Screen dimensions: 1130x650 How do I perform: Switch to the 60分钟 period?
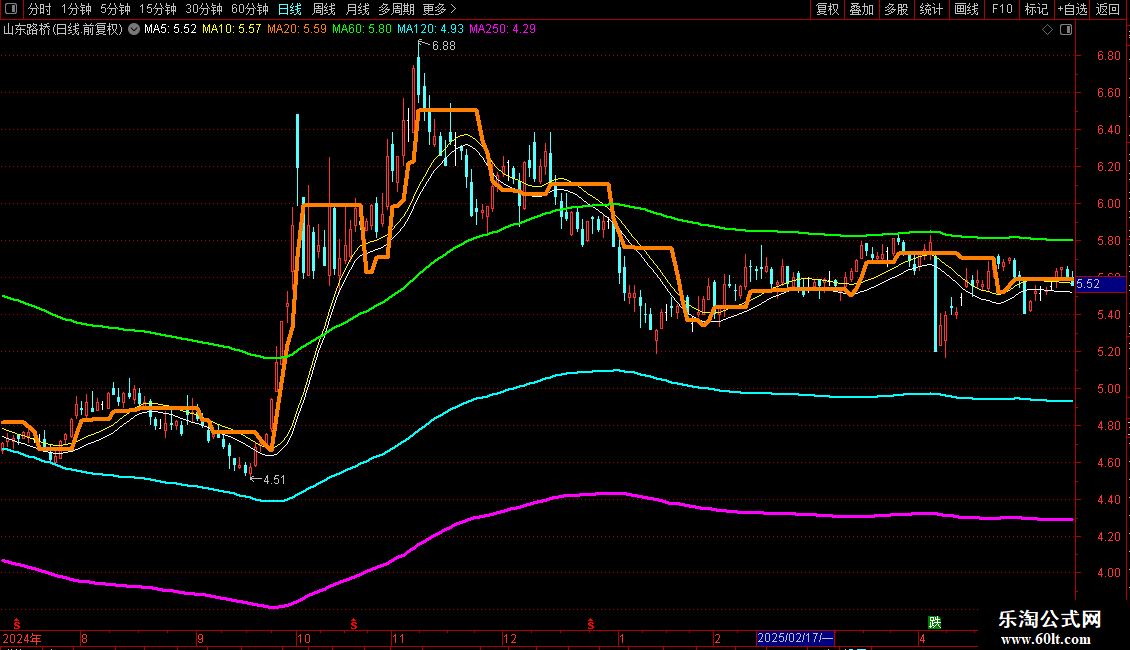249,9
